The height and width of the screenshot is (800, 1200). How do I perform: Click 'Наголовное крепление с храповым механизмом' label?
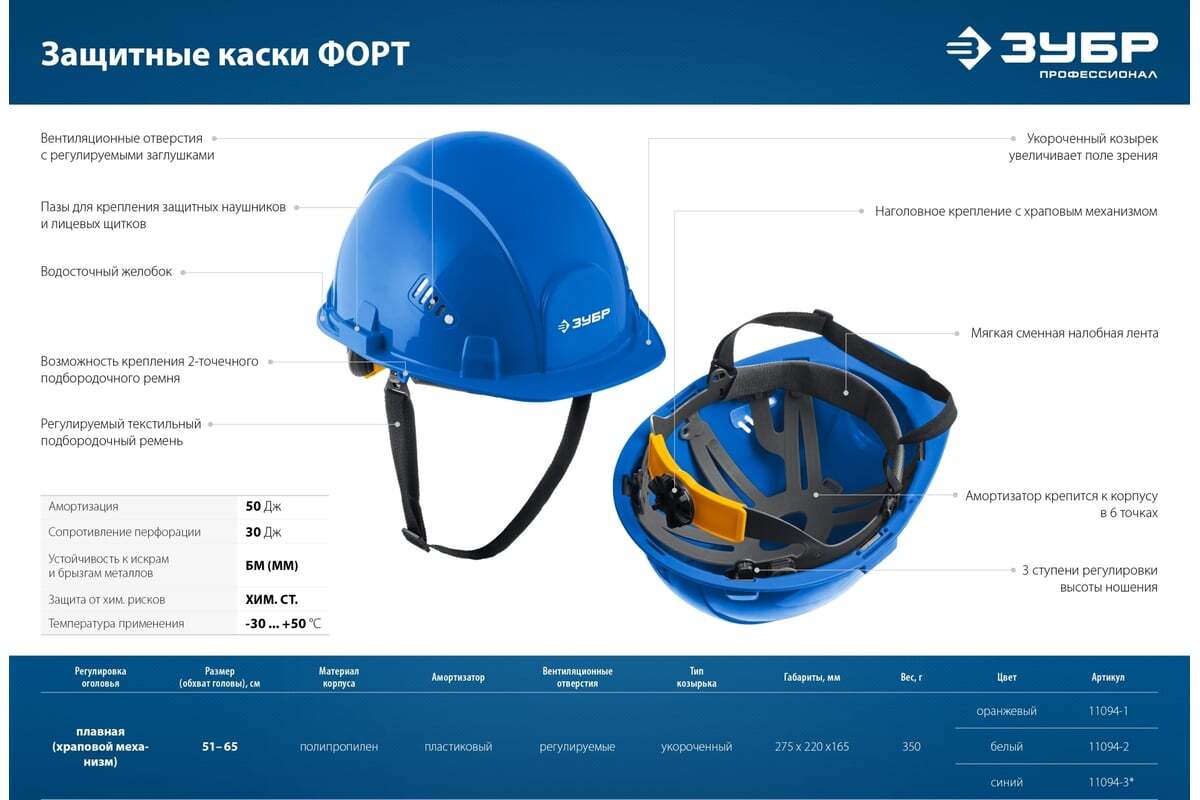[1016, 211]
